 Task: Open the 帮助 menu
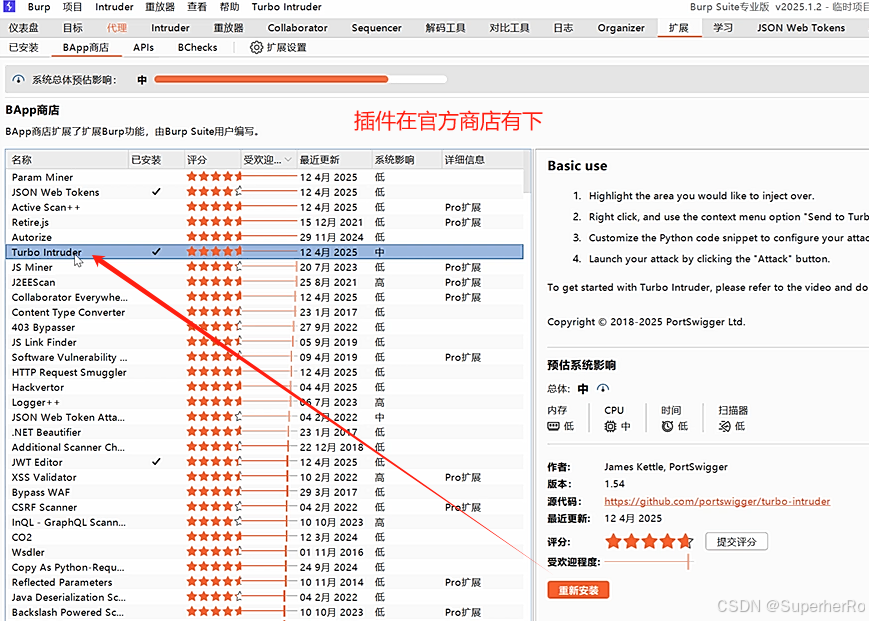[x=229, y=7]
